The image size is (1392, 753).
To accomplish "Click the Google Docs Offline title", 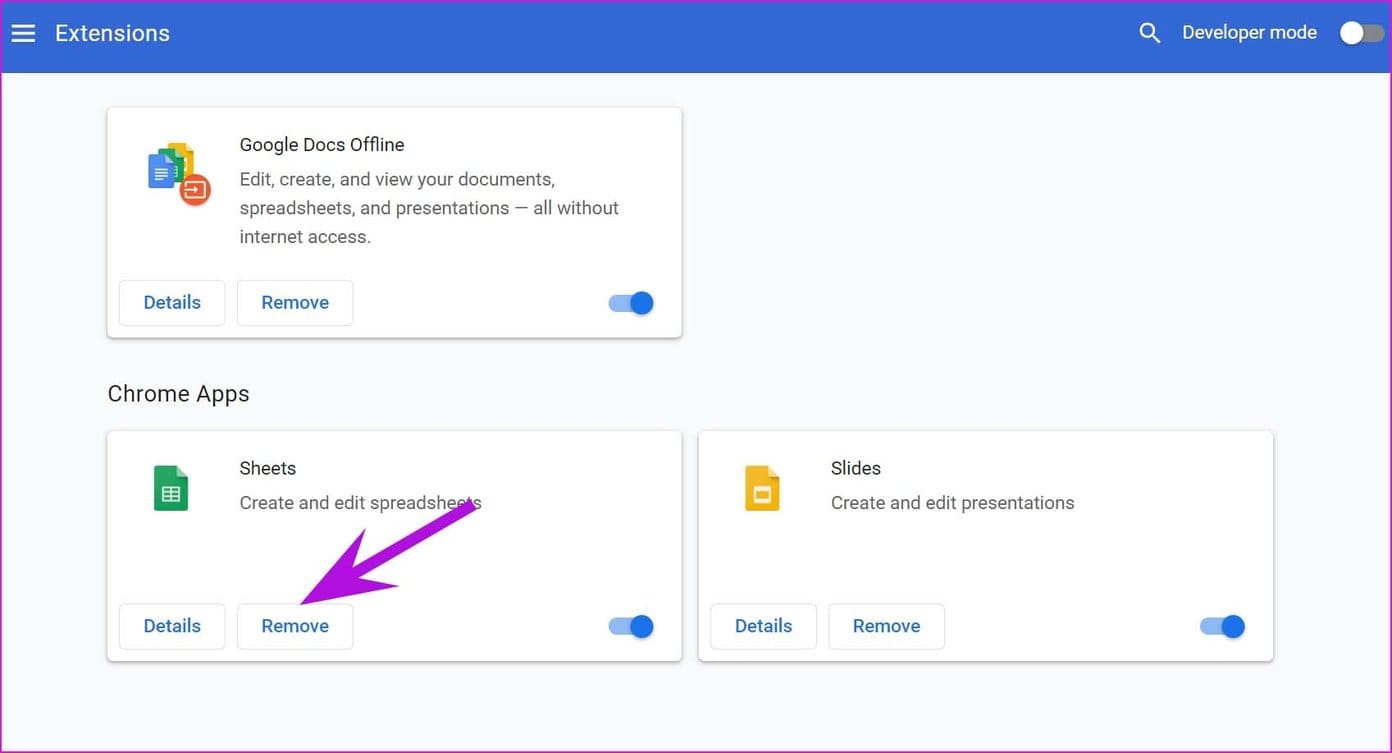I will pyautogui.click(x=322, y=145).
